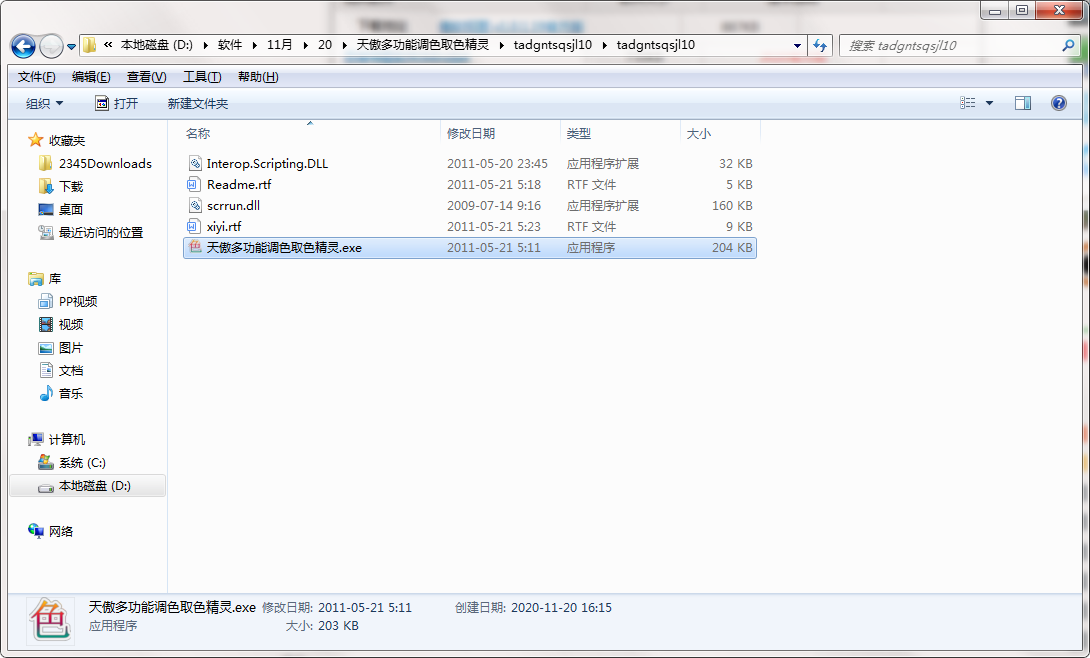
Task: Click the Forward navigation arrow
Action: click(51, 47)
